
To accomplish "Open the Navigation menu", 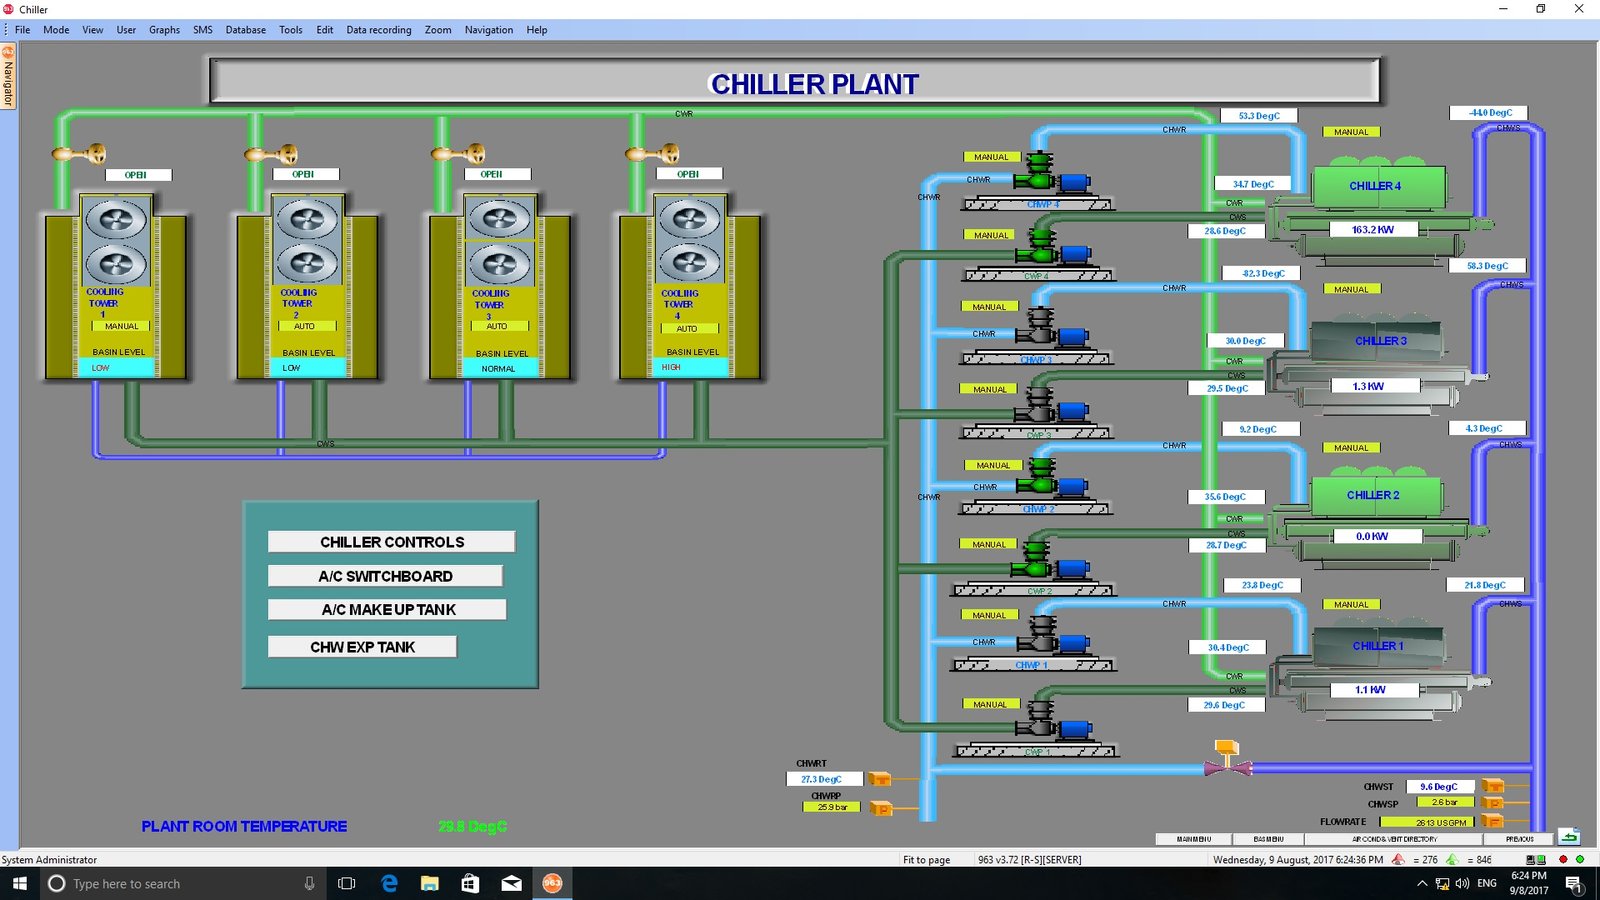I will [488, 30].
